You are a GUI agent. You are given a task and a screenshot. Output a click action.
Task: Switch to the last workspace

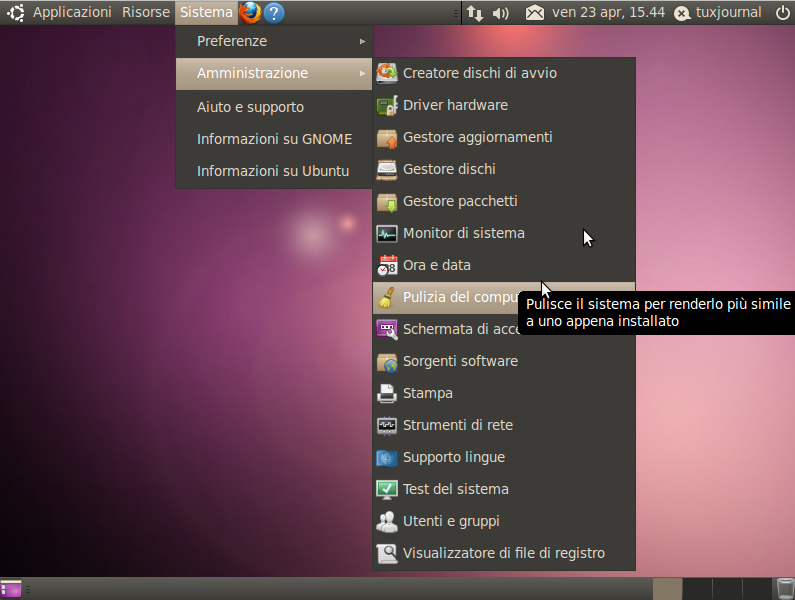pos(757,589)
